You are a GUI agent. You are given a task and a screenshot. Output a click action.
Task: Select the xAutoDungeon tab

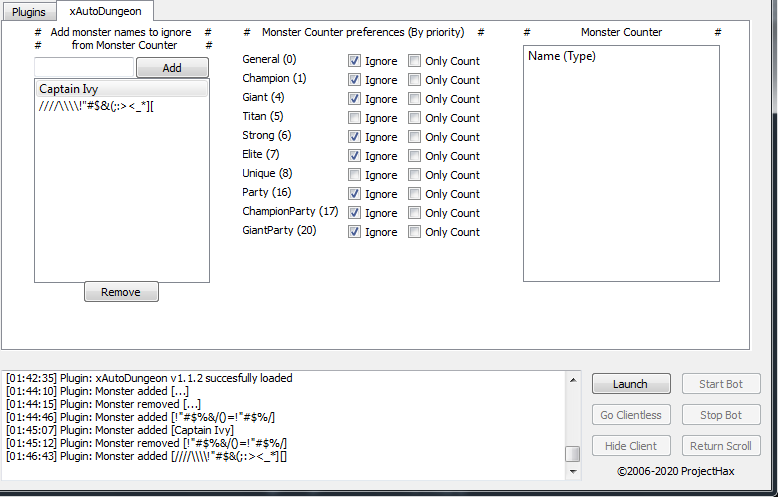pyautogui.click(x=105, y=12)
